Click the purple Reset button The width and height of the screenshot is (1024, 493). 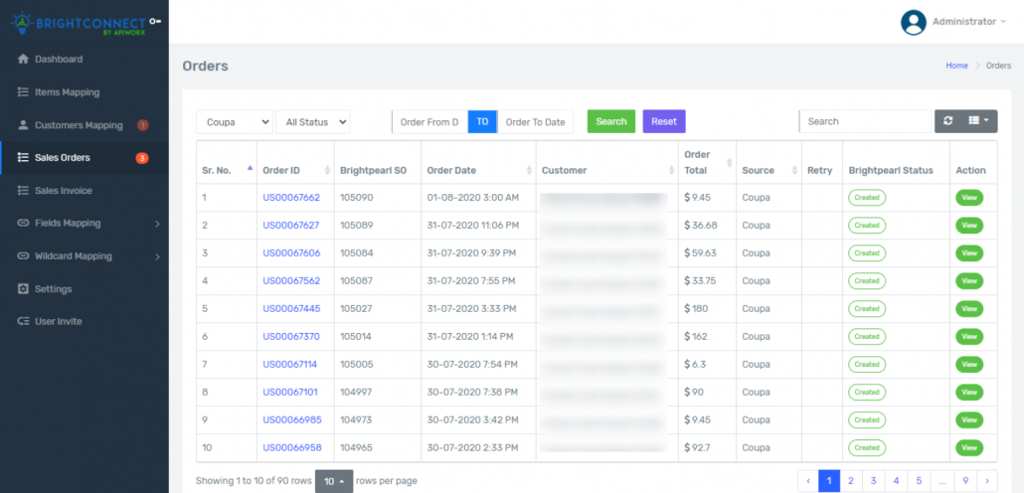[664, 121]
